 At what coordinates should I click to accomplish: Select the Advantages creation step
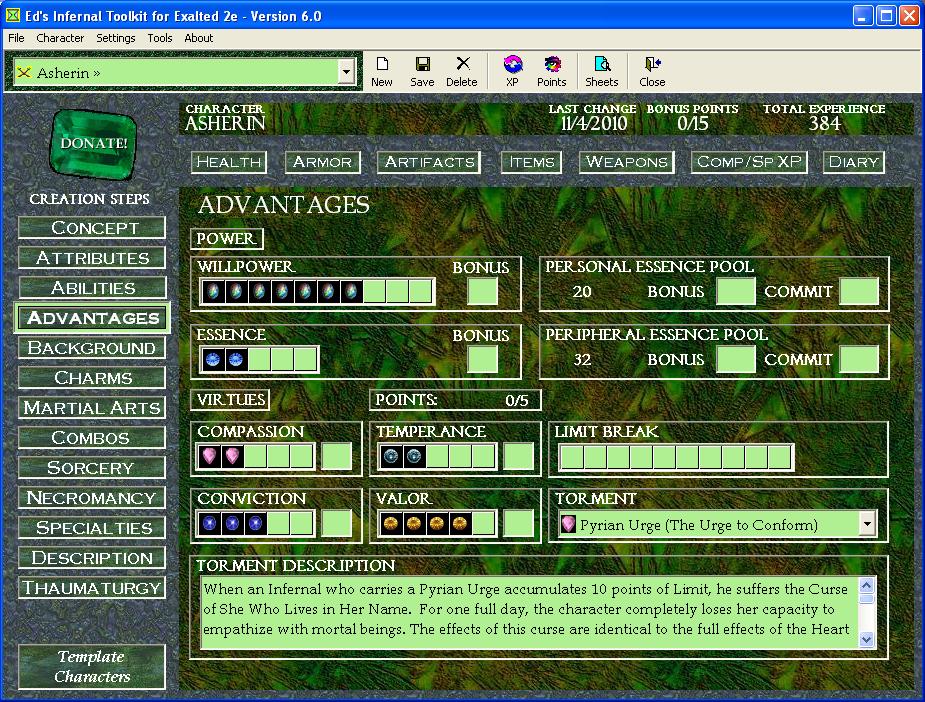tap(92, 318)
